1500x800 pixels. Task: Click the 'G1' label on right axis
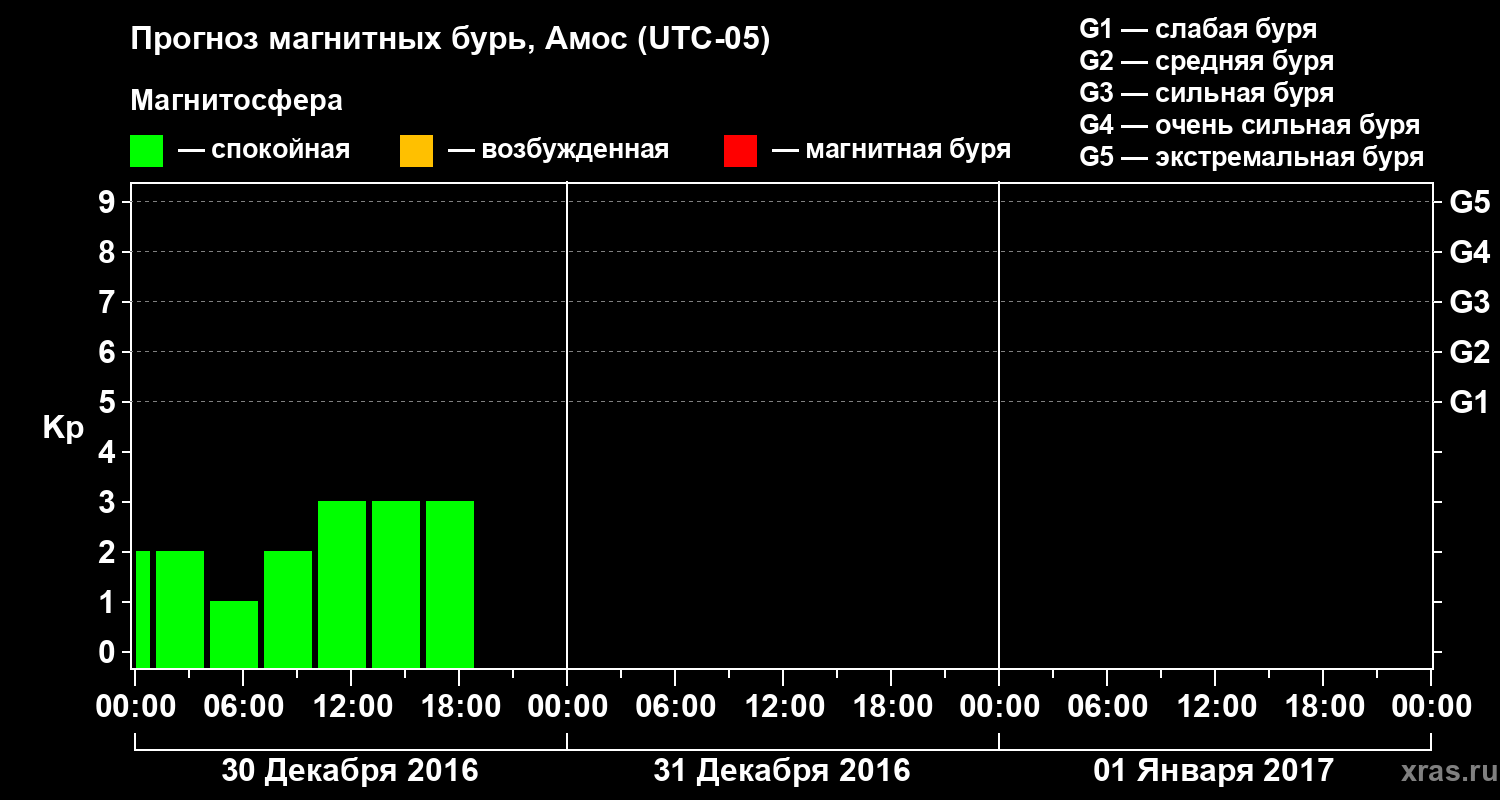tap(1470, 402)
